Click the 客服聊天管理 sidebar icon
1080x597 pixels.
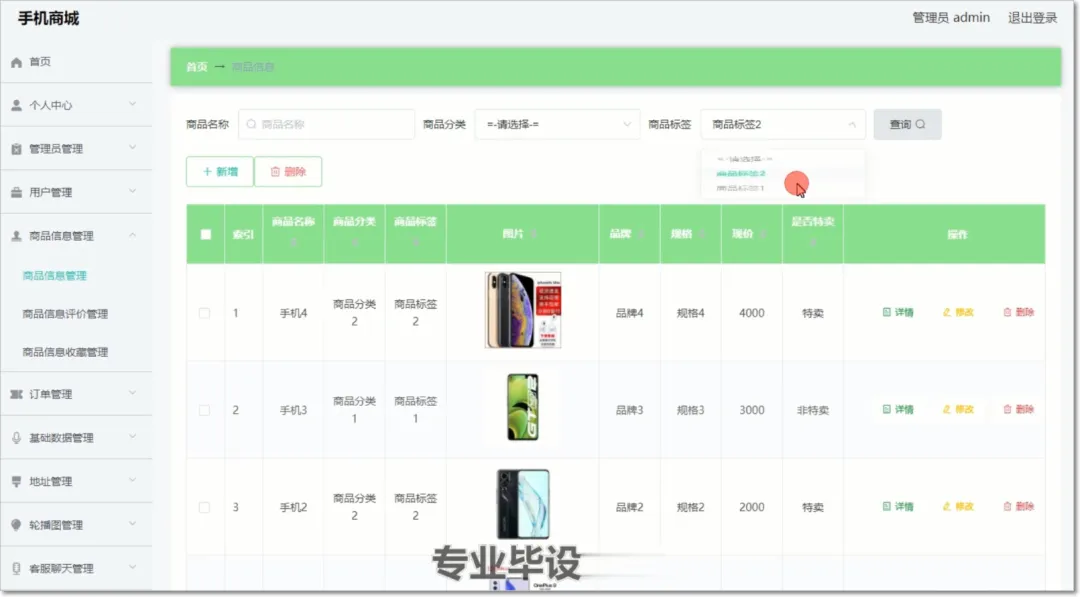[17, 568]
